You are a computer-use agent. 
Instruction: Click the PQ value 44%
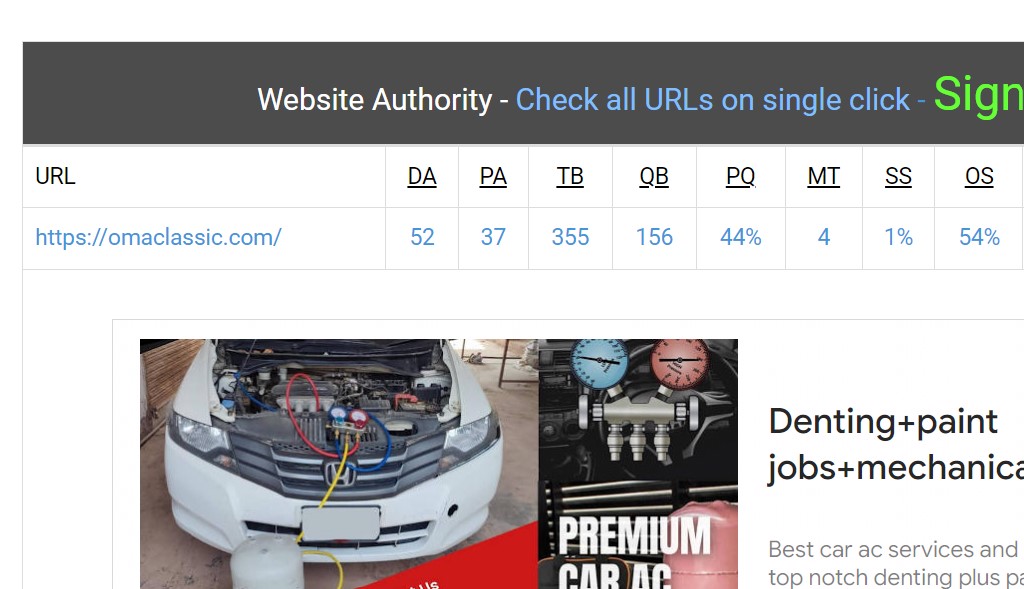point(741,237)
